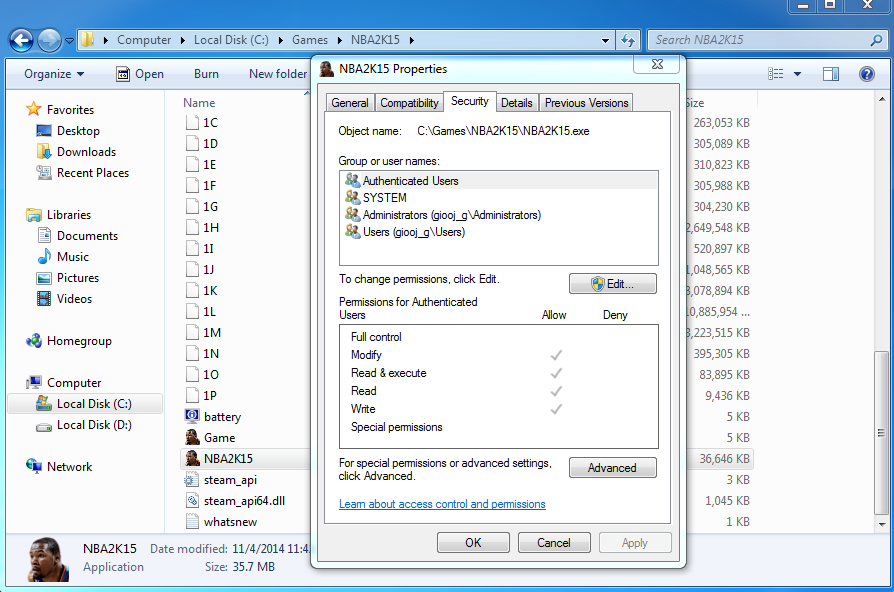Click the Edit... permissions button
894x592 pixels.
pyautogui.click(x=612, y=284)
